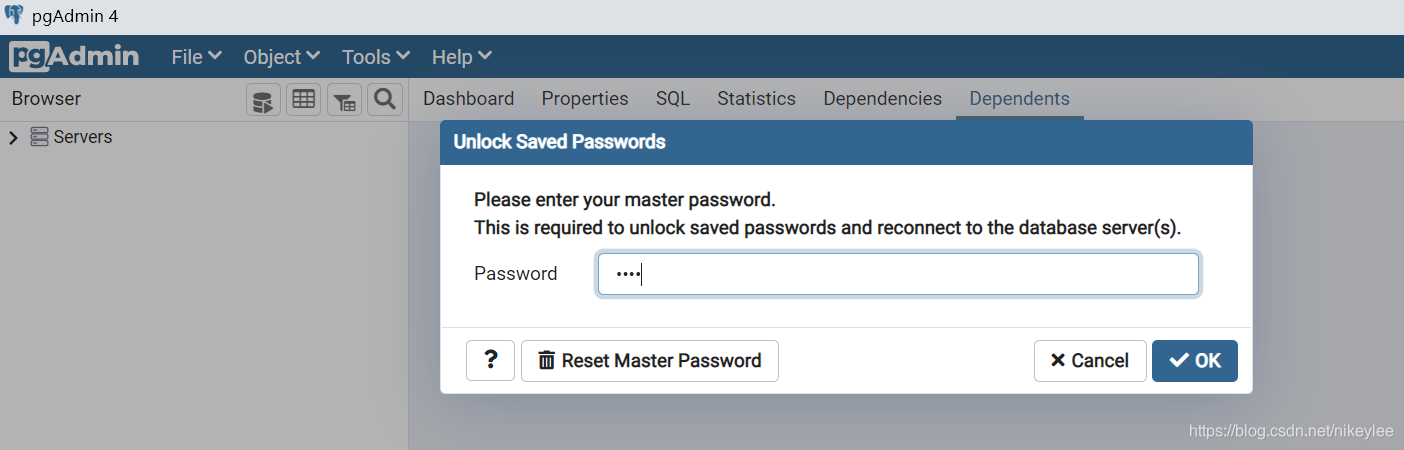Open the Statistics tab

tap(756, 99)
